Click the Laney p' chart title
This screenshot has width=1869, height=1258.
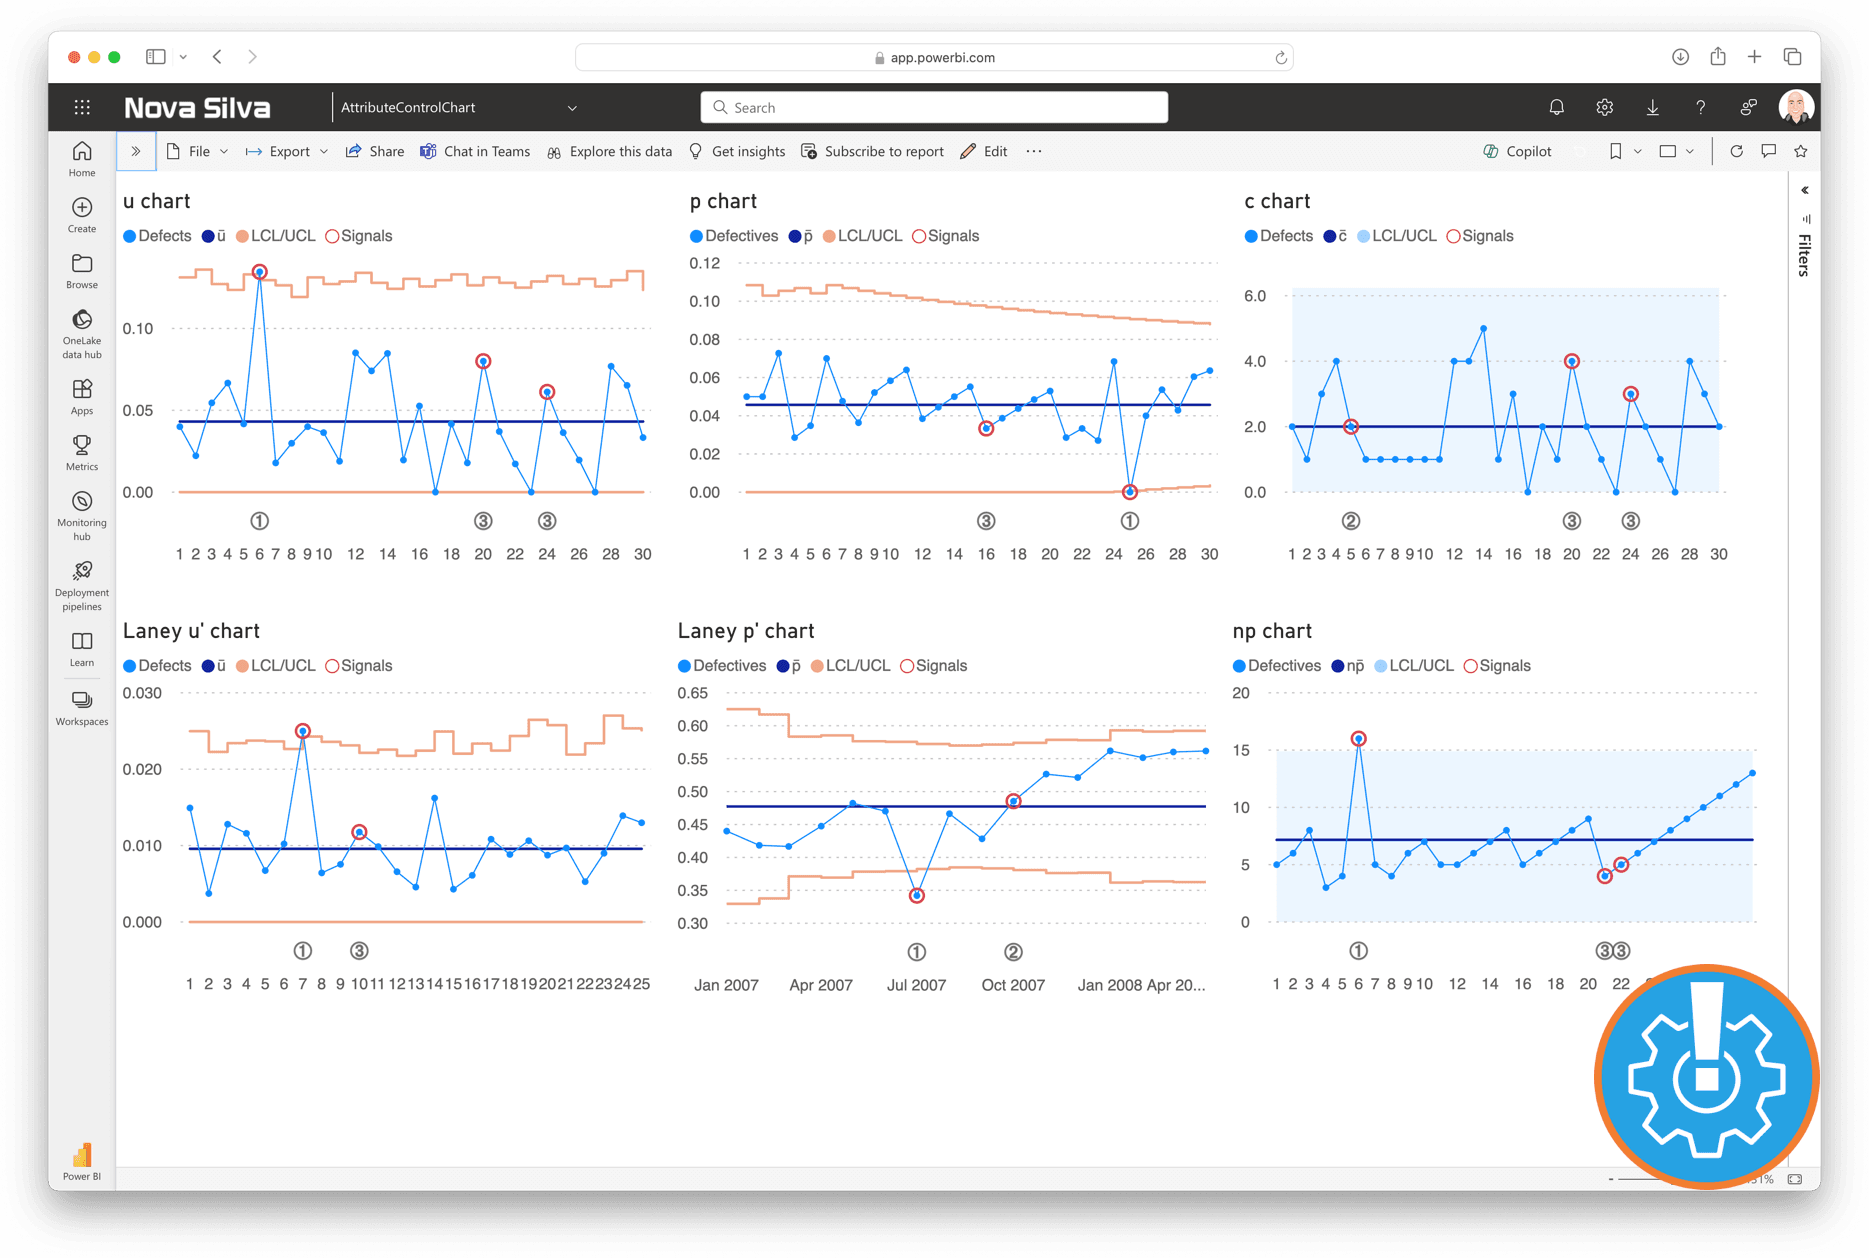[x=746, y=631]
